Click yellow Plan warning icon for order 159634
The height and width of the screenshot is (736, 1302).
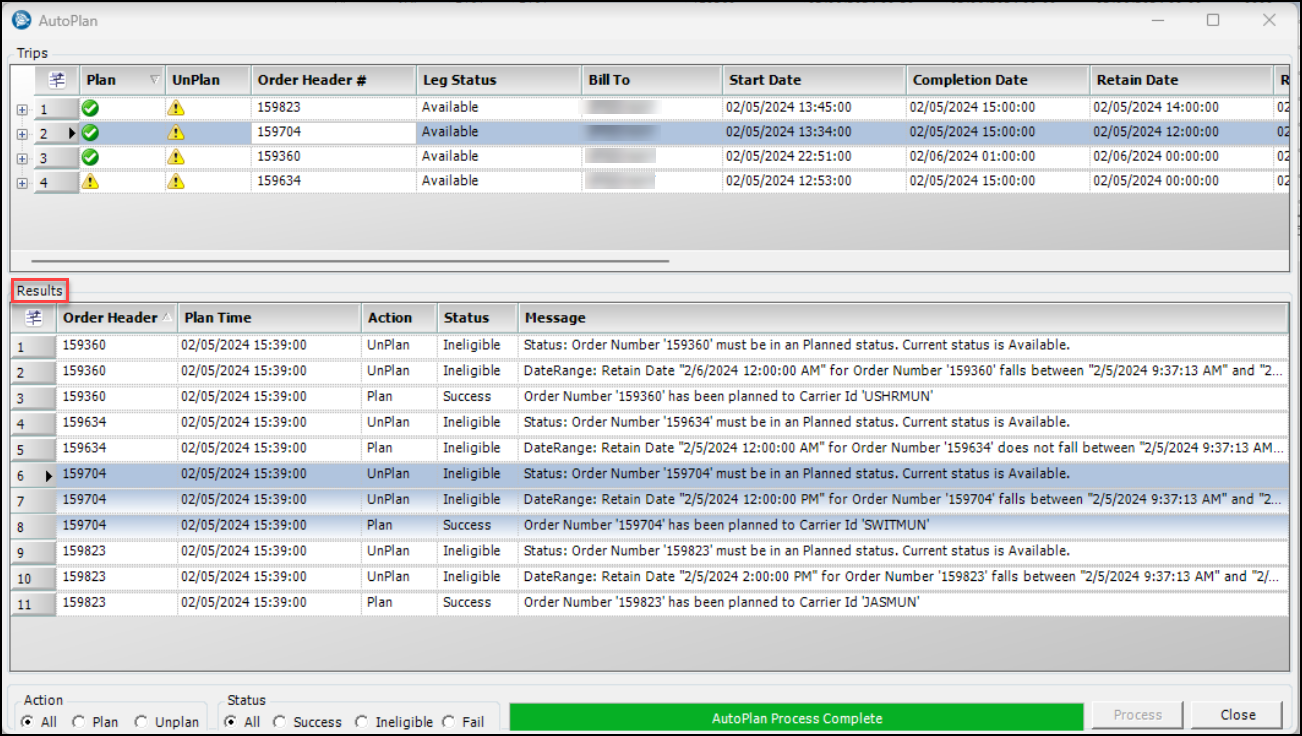[90, 181]
